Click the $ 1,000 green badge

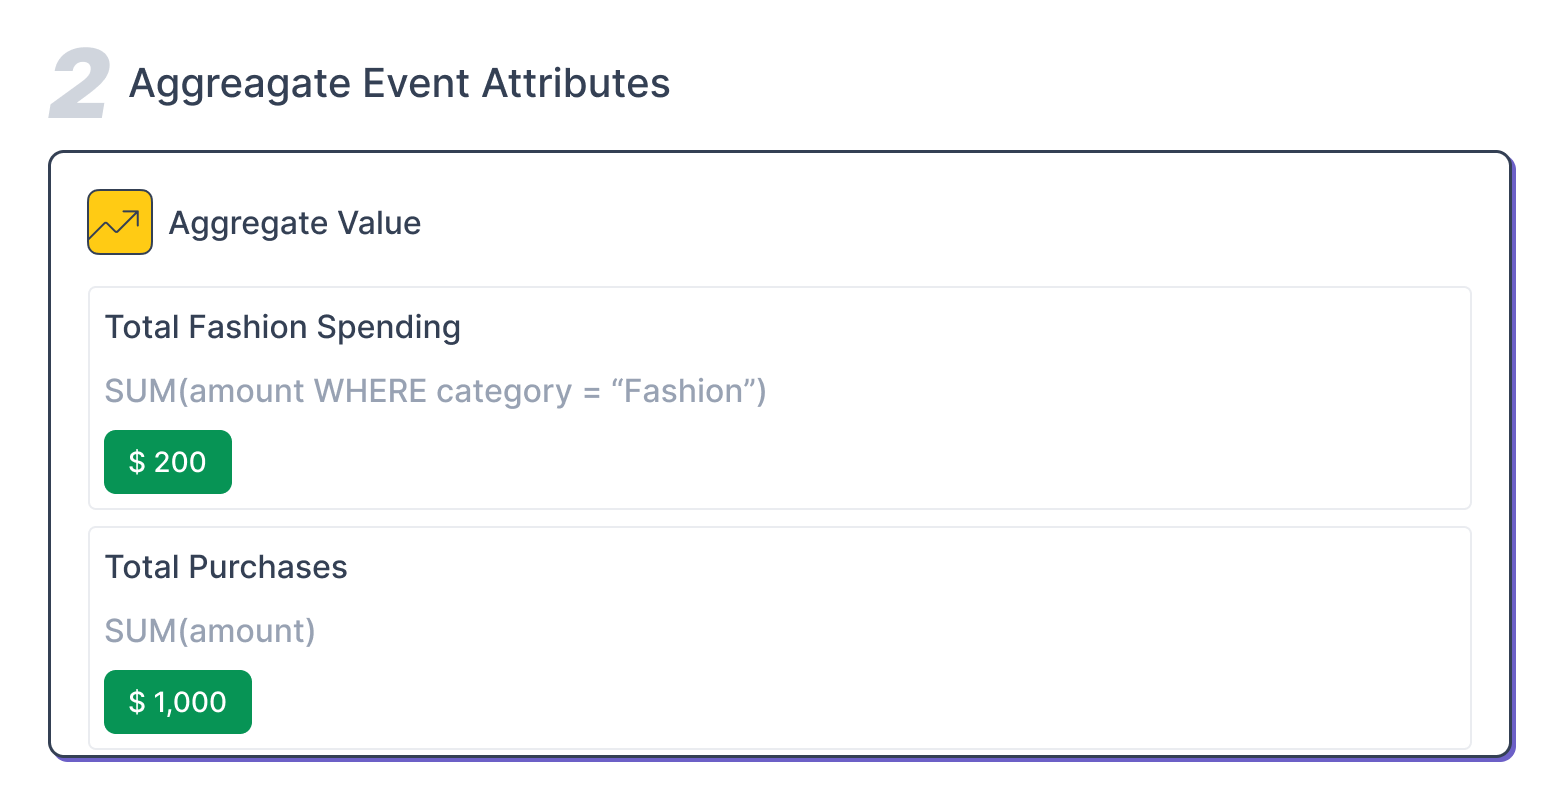tap(178, 702)
